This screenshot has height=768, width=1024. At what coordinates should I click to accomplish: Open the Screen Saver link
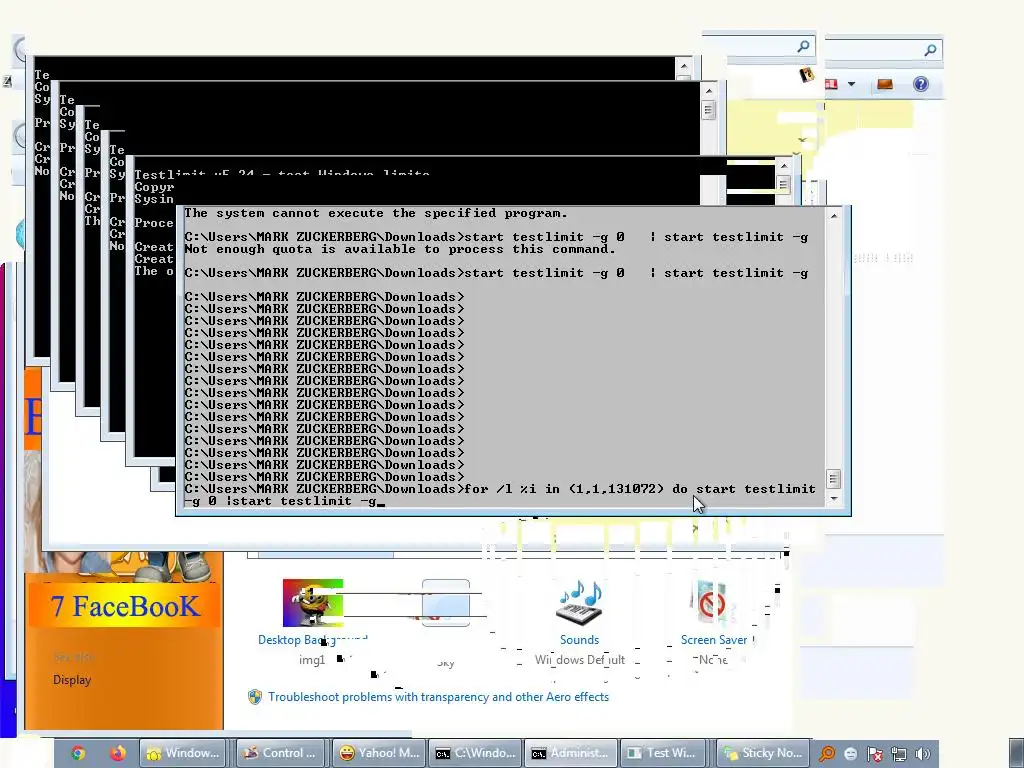click(714, 640)
